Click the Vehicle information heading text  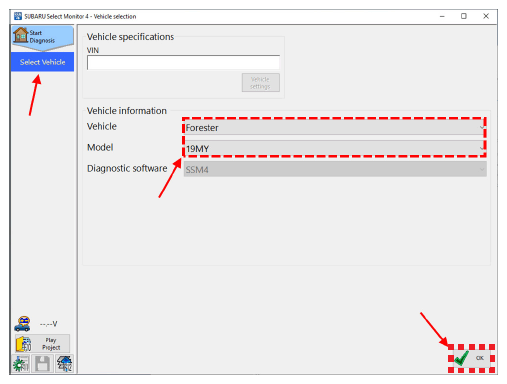(127, 111)
